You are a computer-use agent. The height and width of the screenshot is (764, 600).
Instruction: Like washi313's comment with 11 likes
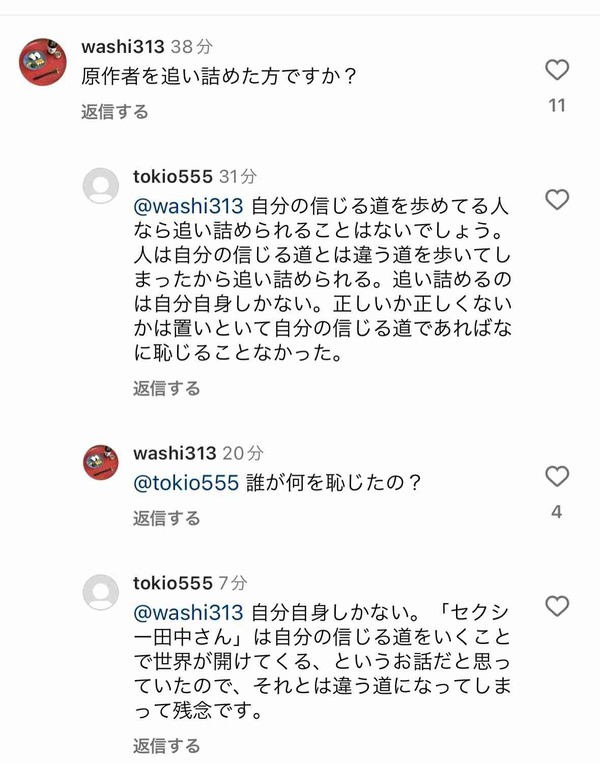557,70
